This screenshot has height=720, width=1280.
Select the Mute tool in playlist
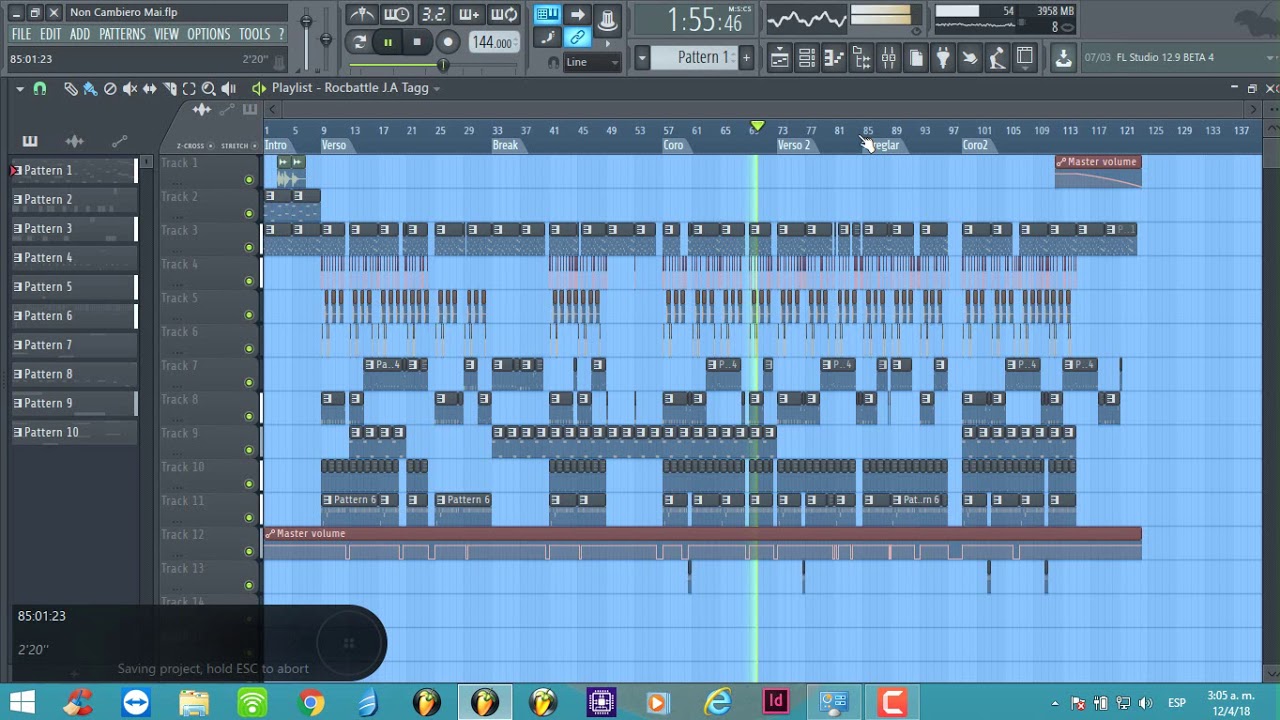pos(130,88)
